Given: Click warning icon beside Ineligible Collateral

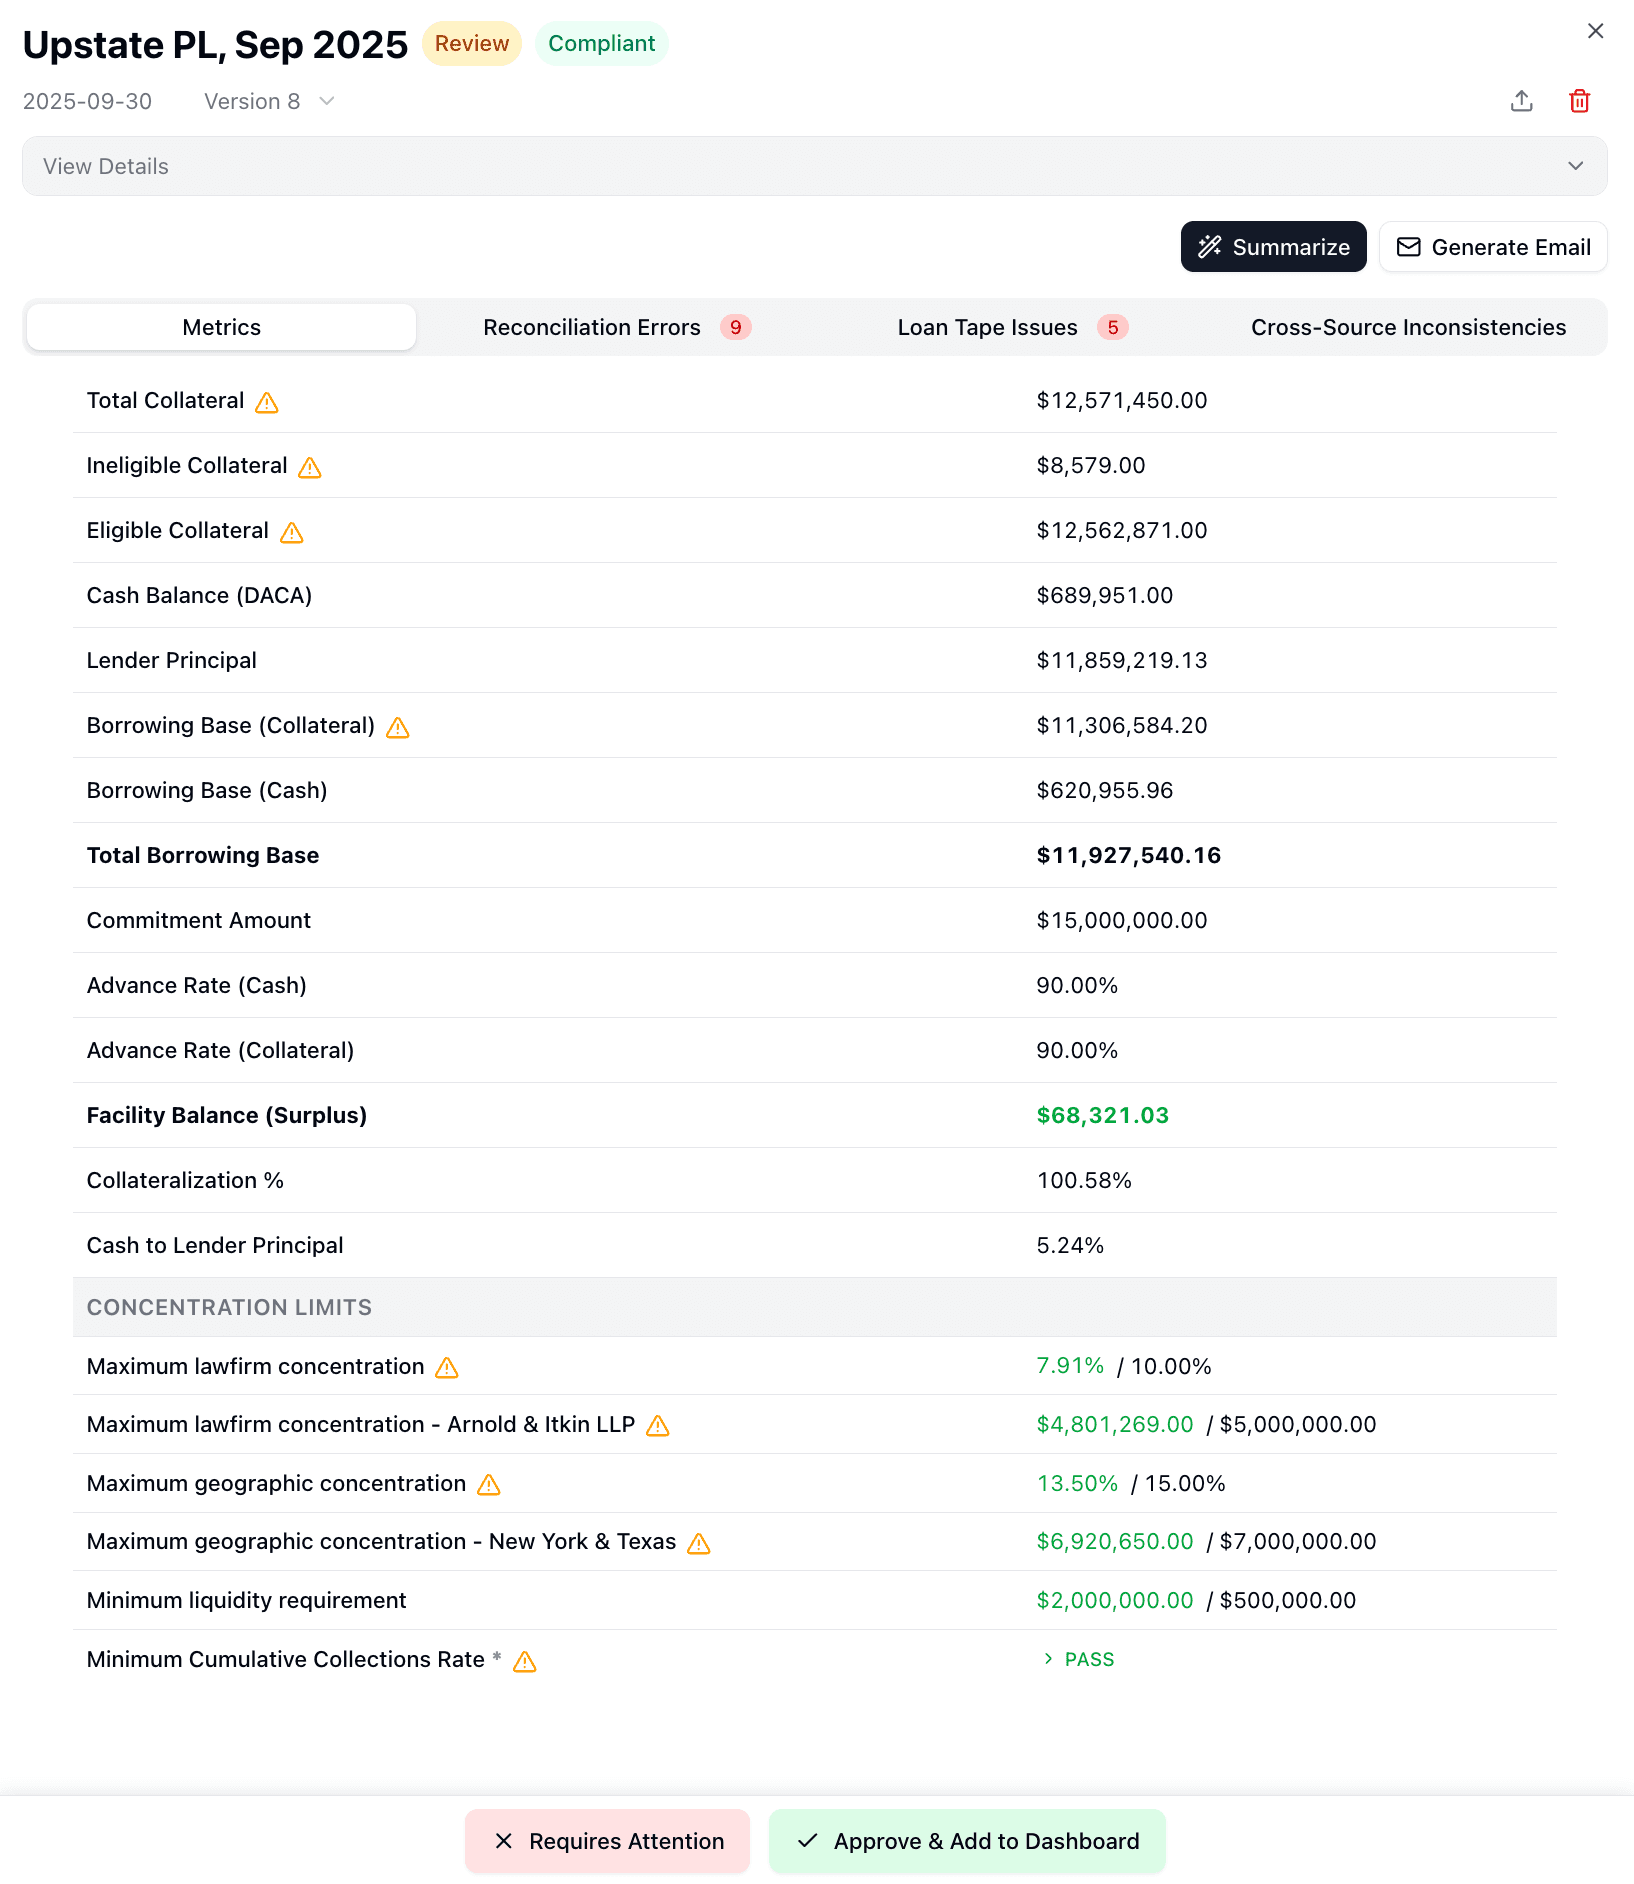Looking at the screenshot, I should [310, 467].
